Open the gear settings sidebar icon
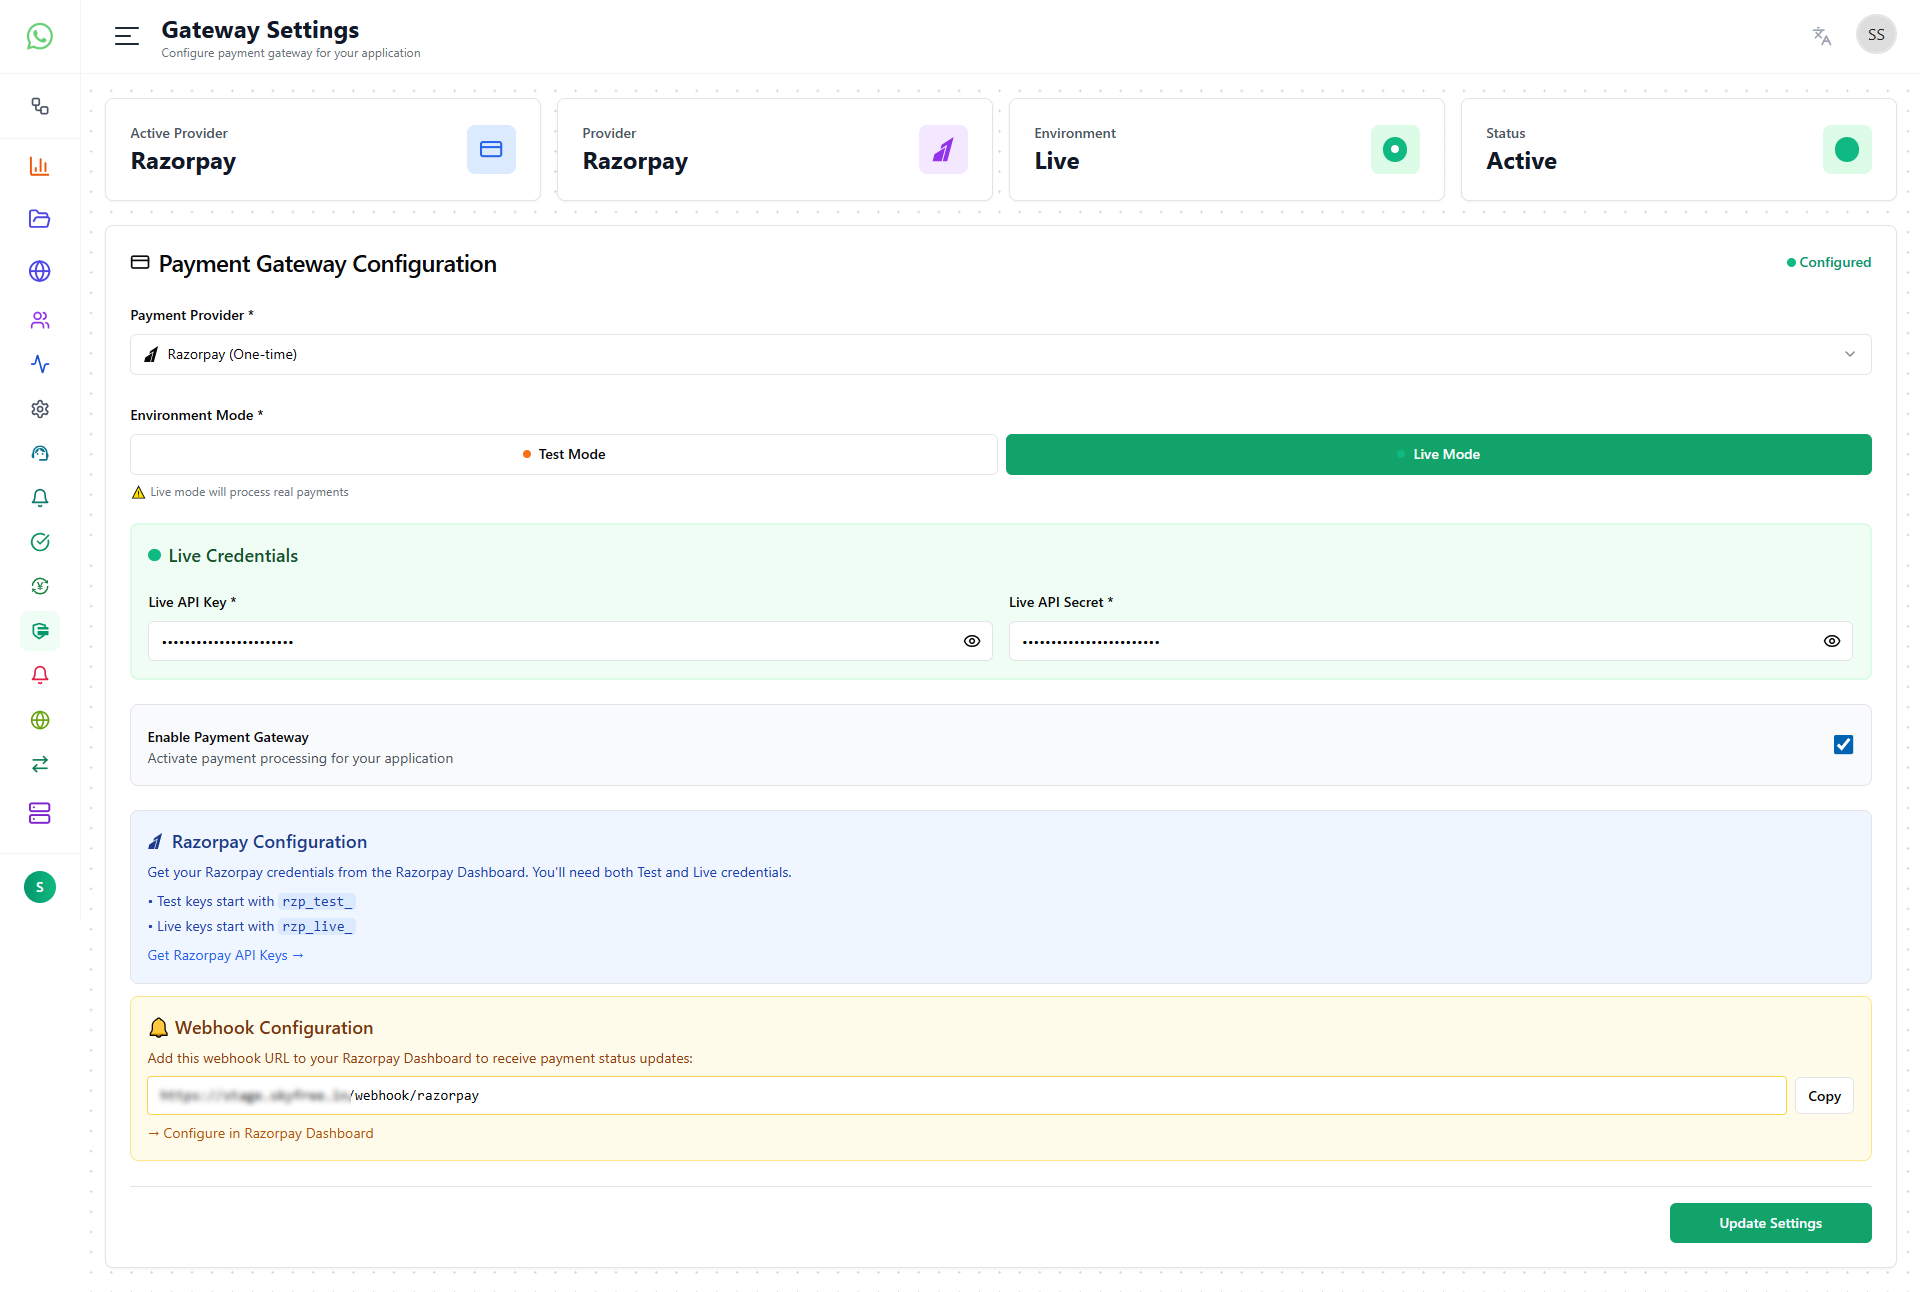Screen dimensions: 1920x1292 pyautogui.click(x=40, y=409)
